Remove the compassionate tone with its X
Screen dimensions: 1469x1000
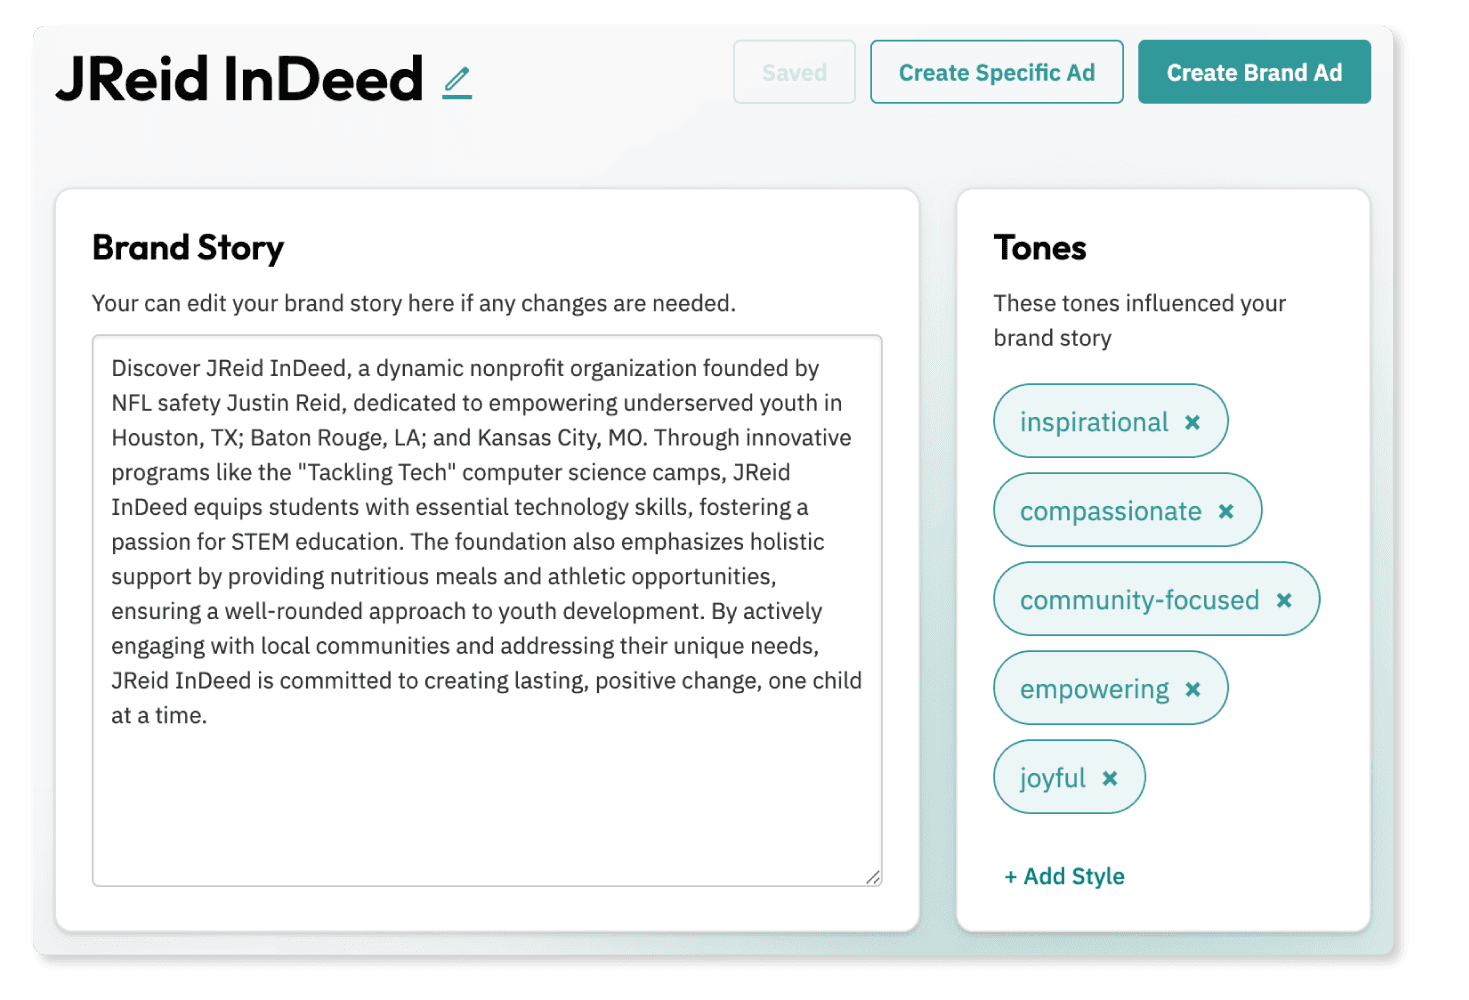click(1226, 511)
